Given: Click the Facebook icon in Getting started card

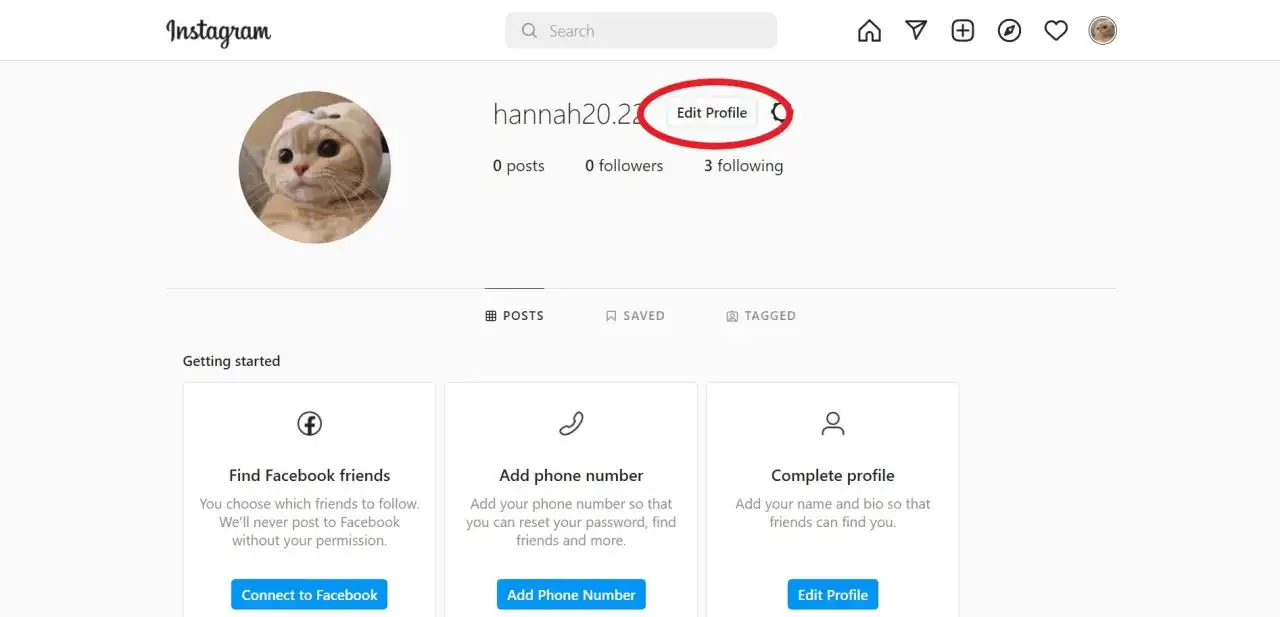Looking at the screenshot, I should (x=309, y=424).
